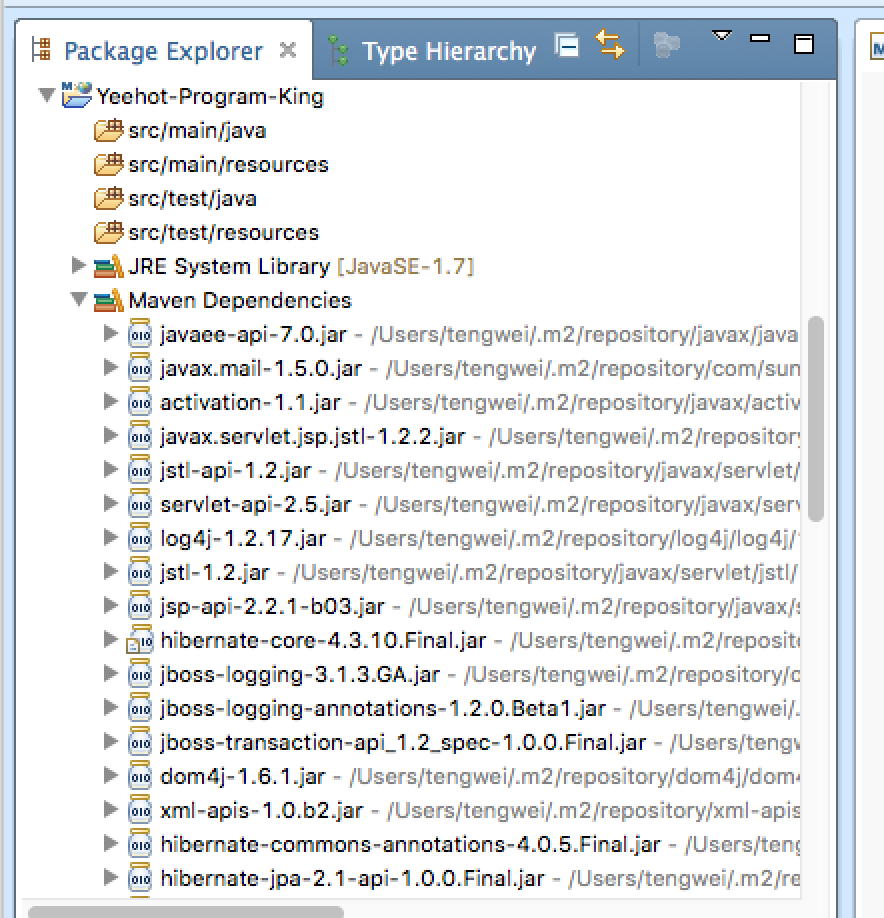
Task: Click the javaee-api-7.0.jar jar icon
Action: [140, 334]
